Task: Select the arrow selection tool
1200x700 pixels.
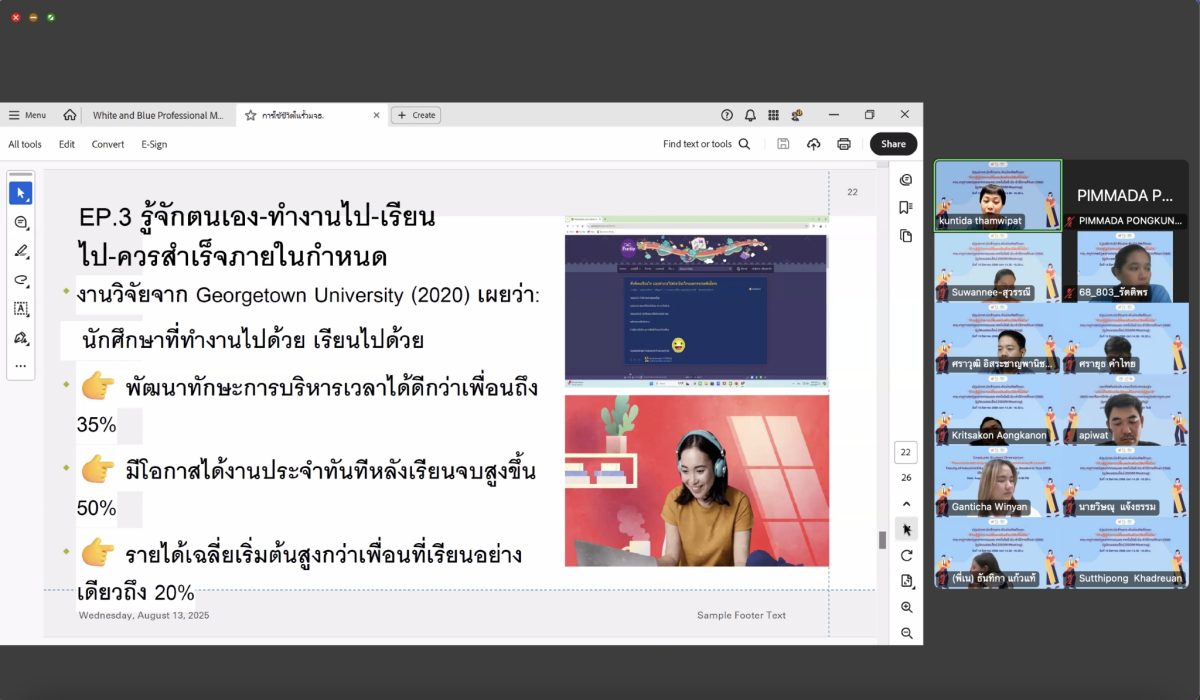Action: pos(20,193)
